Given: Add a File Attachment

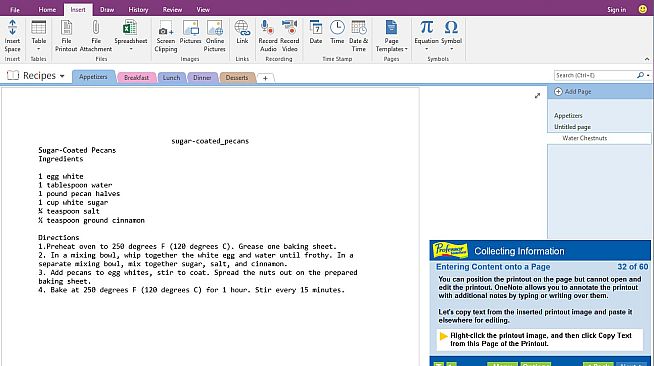Looking at the screenshot, I should [96, 35].
